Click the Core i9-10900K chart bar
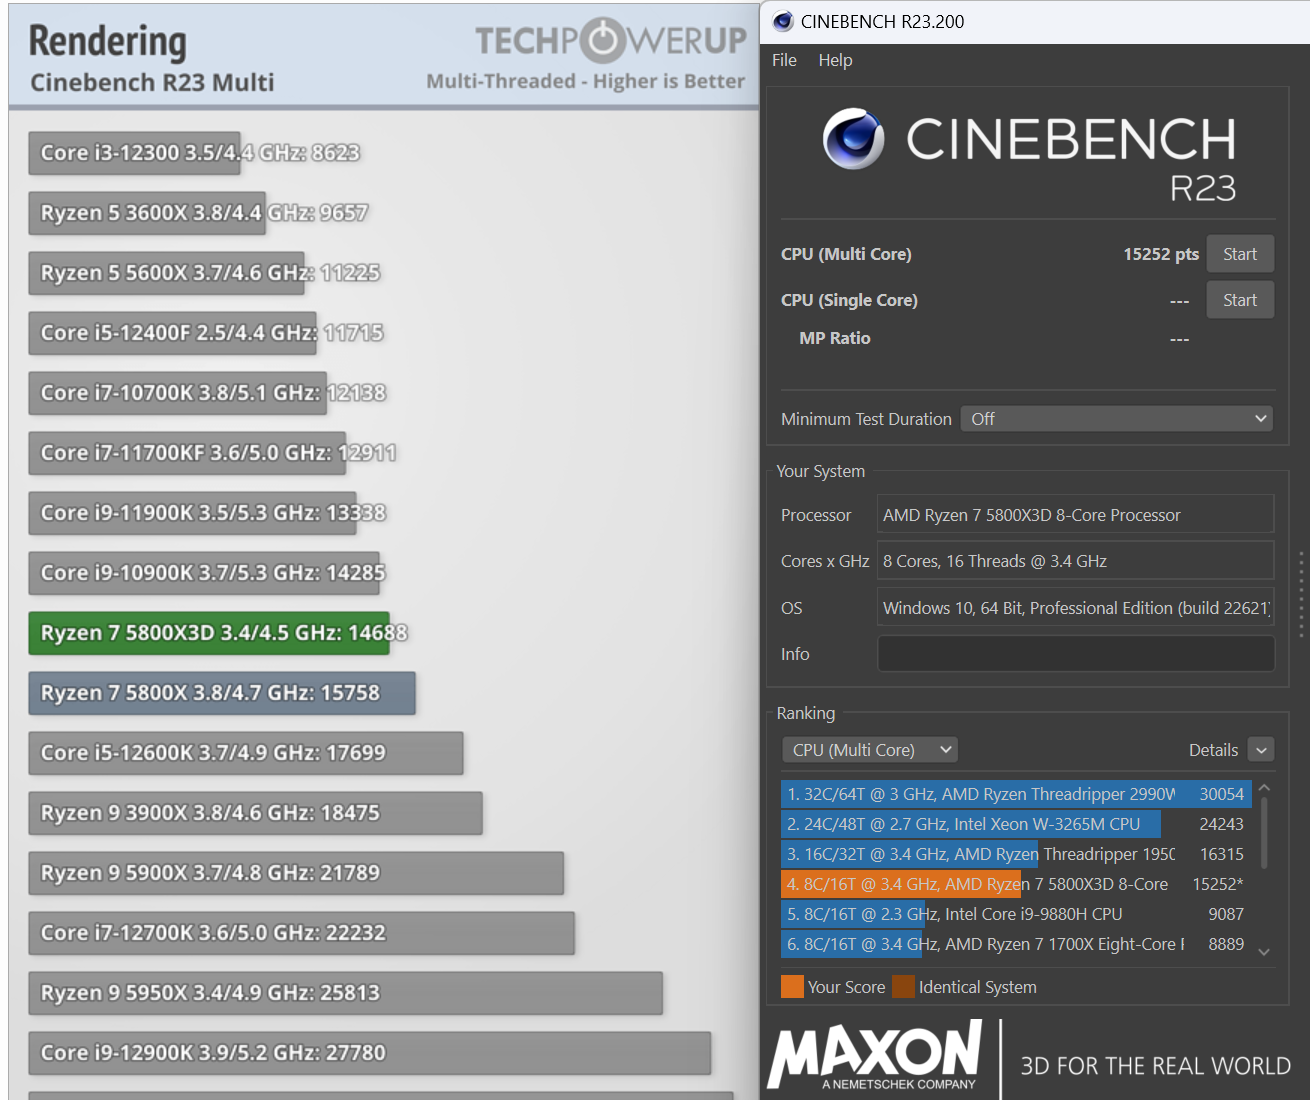 coord(204,573)
